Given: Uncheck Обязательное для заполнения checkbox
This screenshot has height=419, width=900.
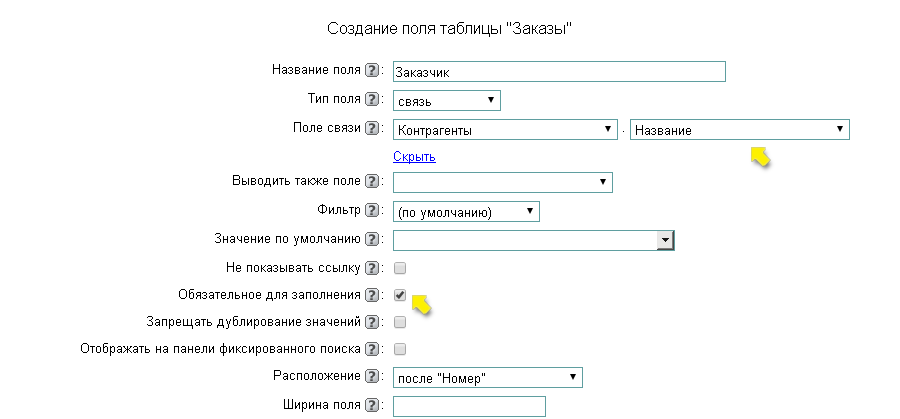Looking at the screenshot, I should 400,296.
